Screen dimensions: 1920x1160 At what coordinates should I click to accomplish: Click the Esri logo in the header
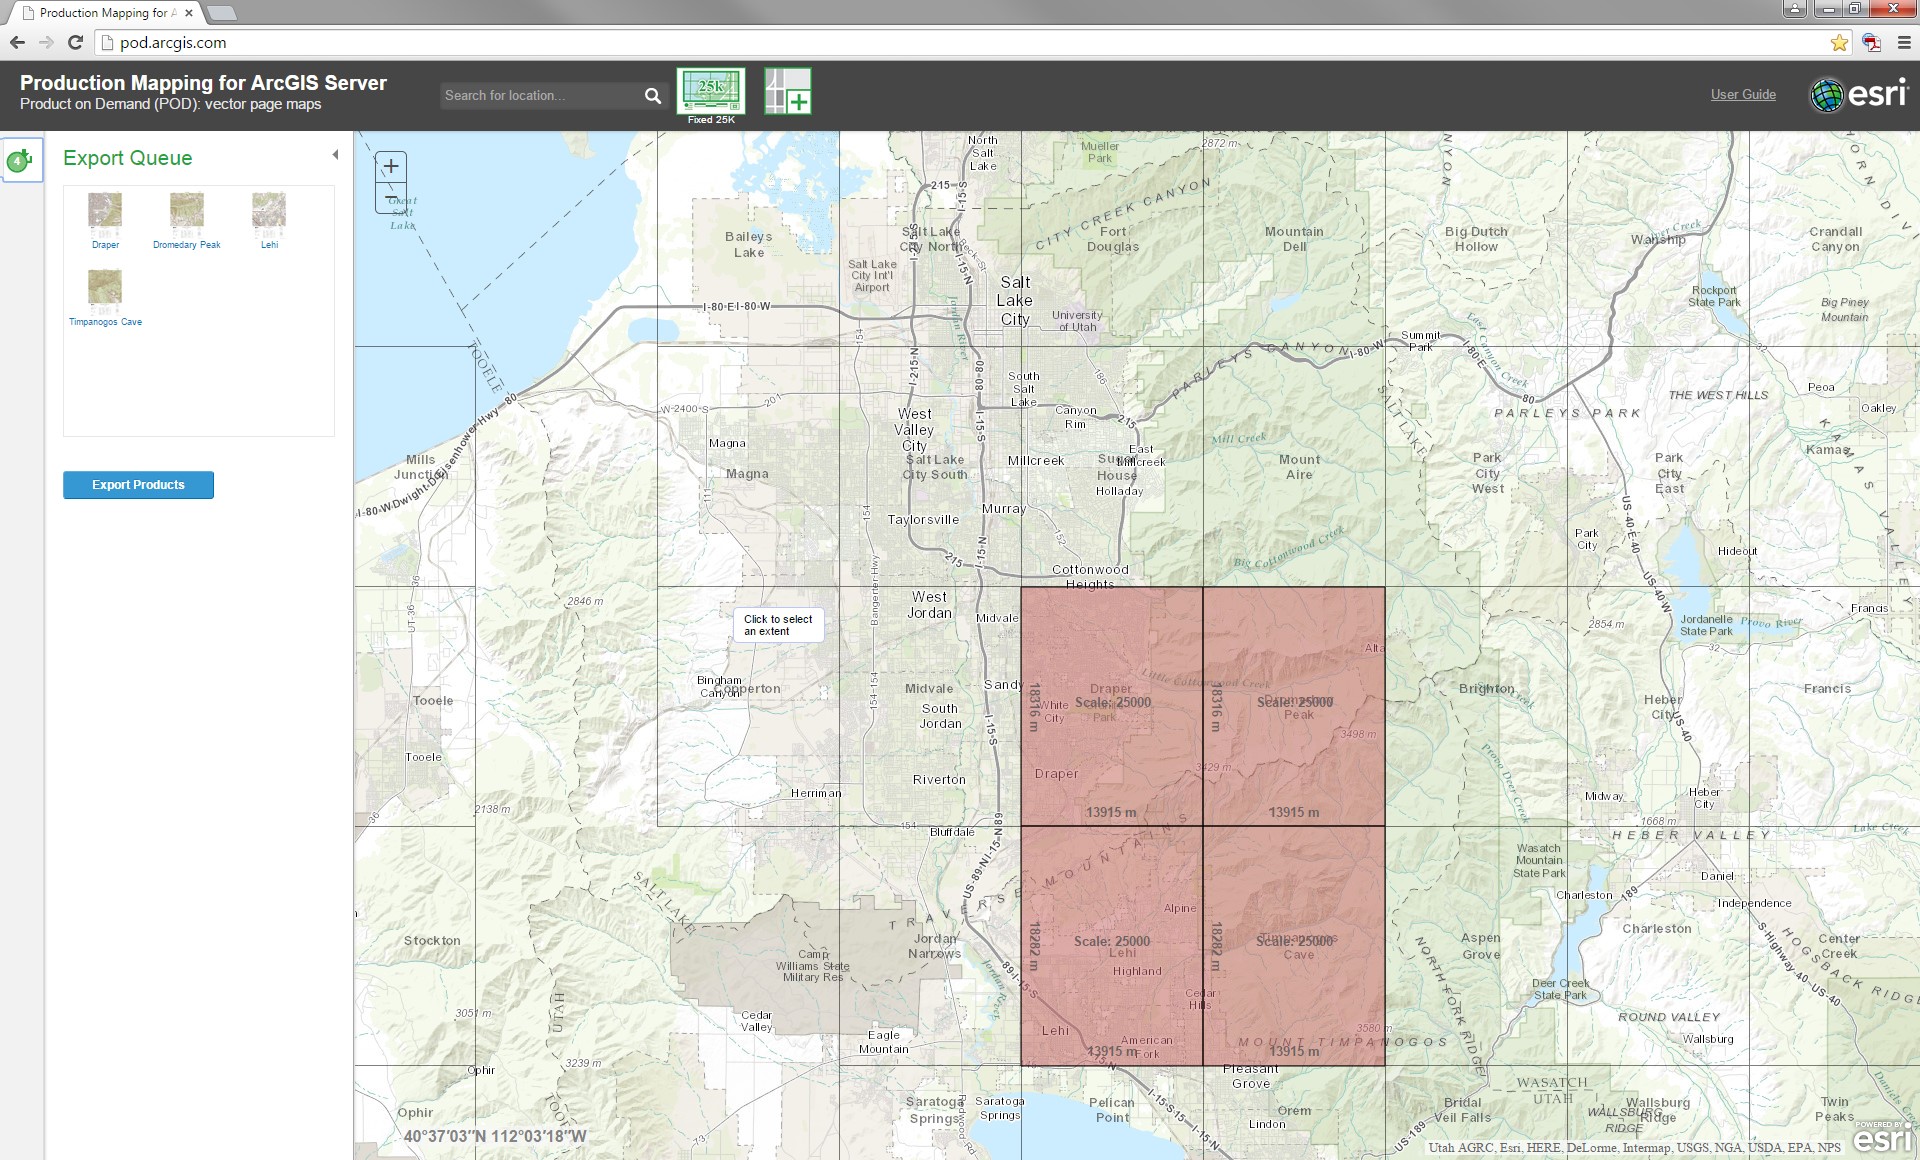pyautogui.click(x=1859, y=95)
